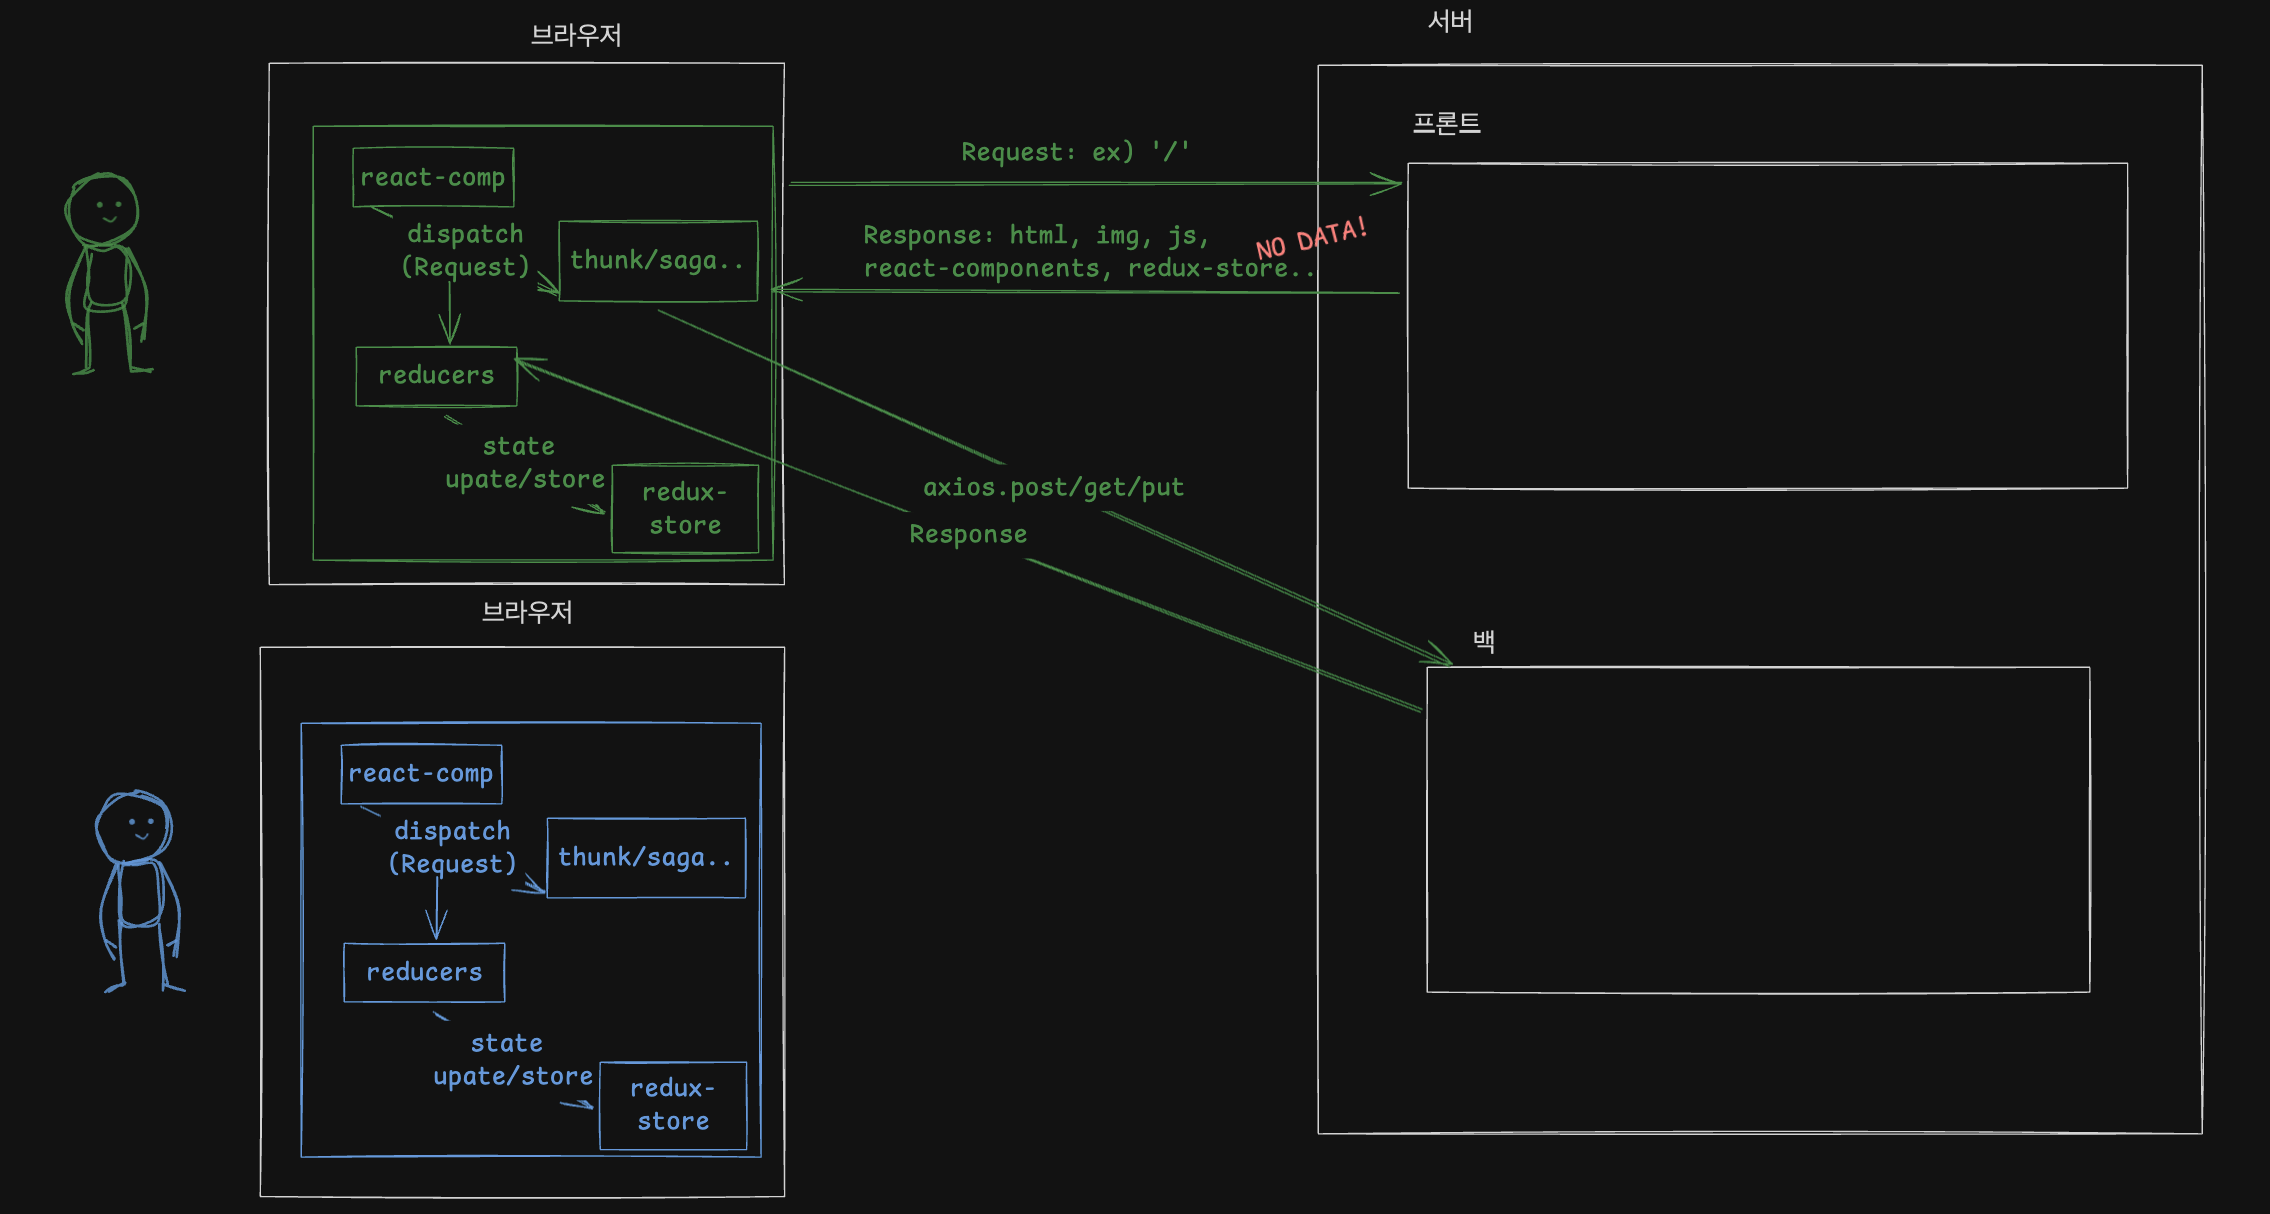This screenshot has width=2270, height=1214.
Task: Select the blue reducers box
Action: [x=424, y=972]
